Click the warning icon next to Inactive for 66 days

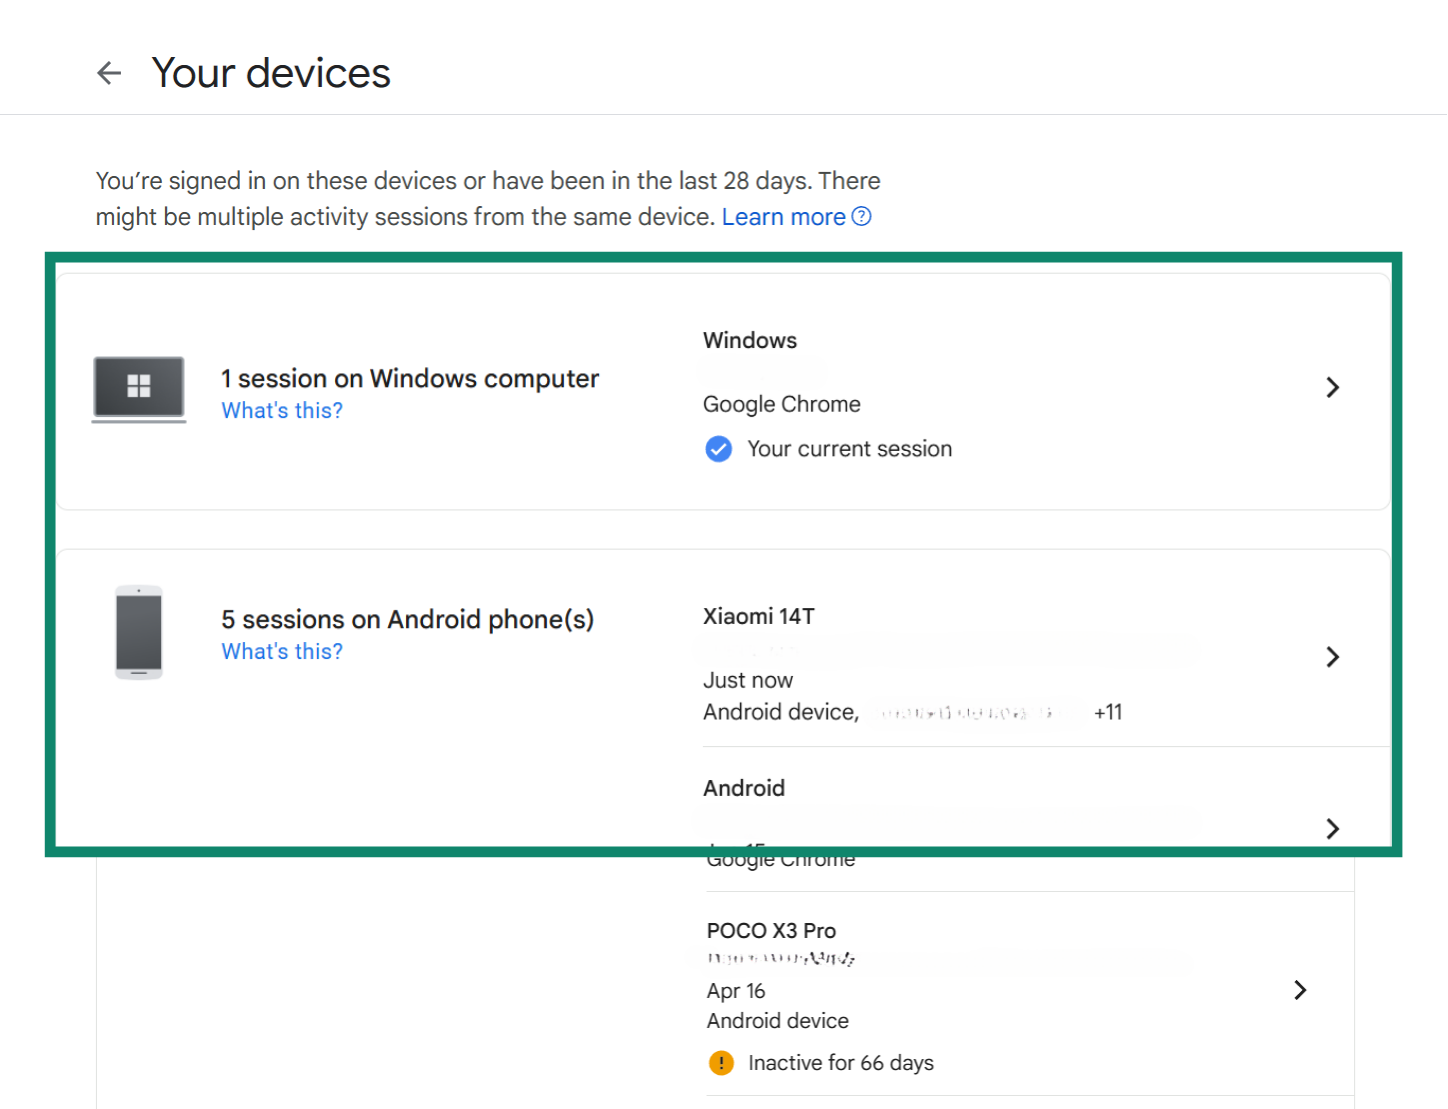(721, 1063)
